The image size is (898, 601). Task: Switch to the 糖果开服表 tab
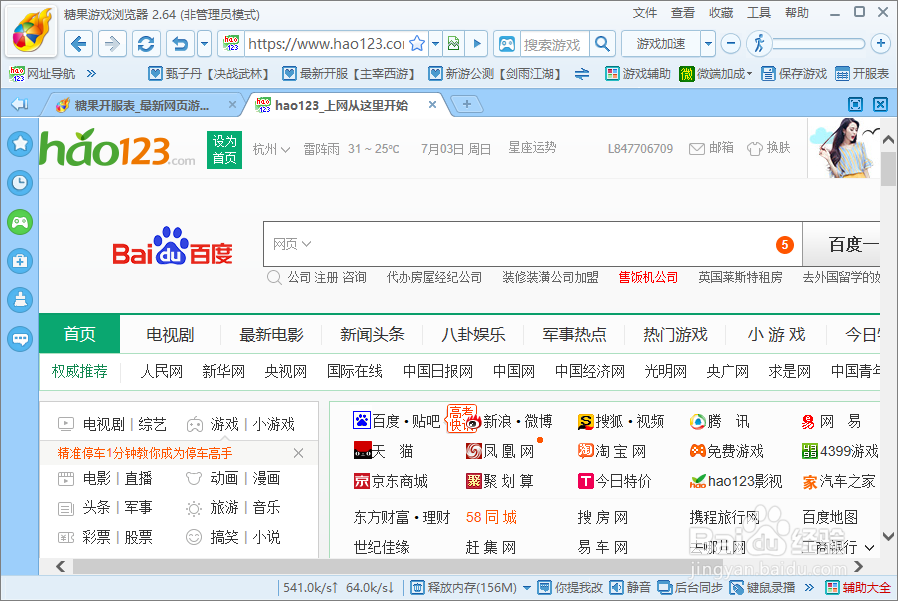click(141, 105)
